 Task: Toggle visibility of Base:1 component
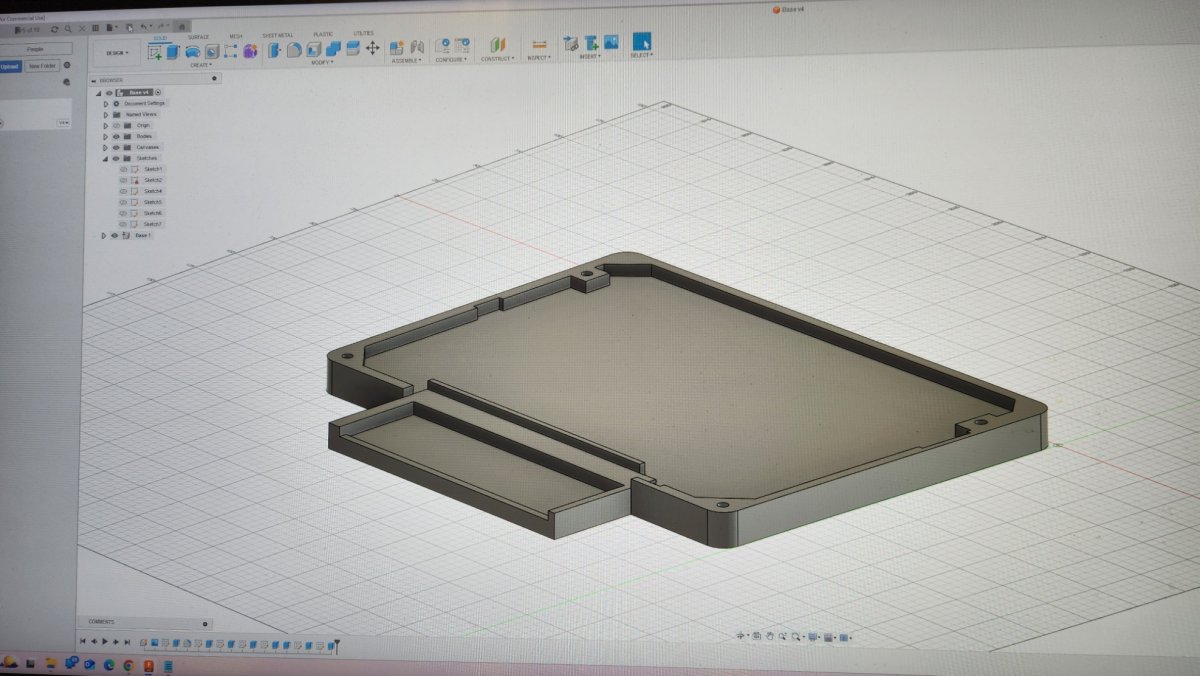point(115,236)
